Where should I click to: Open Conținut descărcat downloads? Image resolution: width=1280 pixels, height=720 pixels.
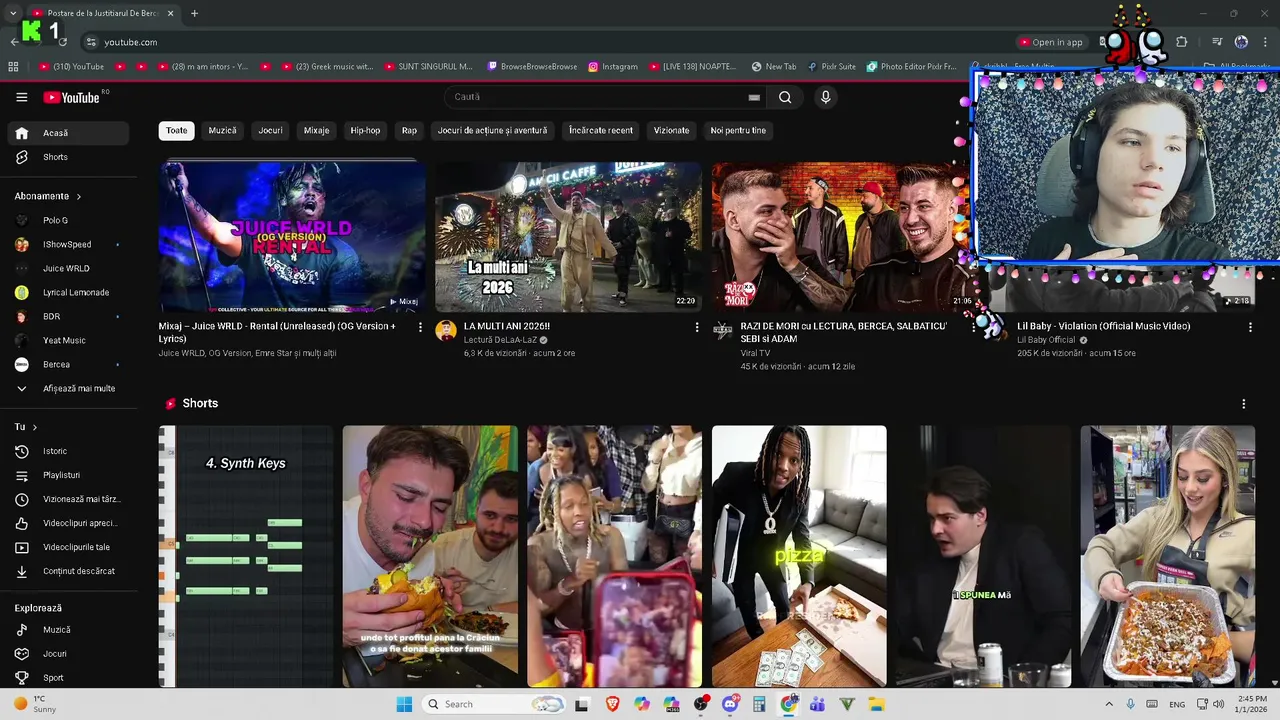68,571
